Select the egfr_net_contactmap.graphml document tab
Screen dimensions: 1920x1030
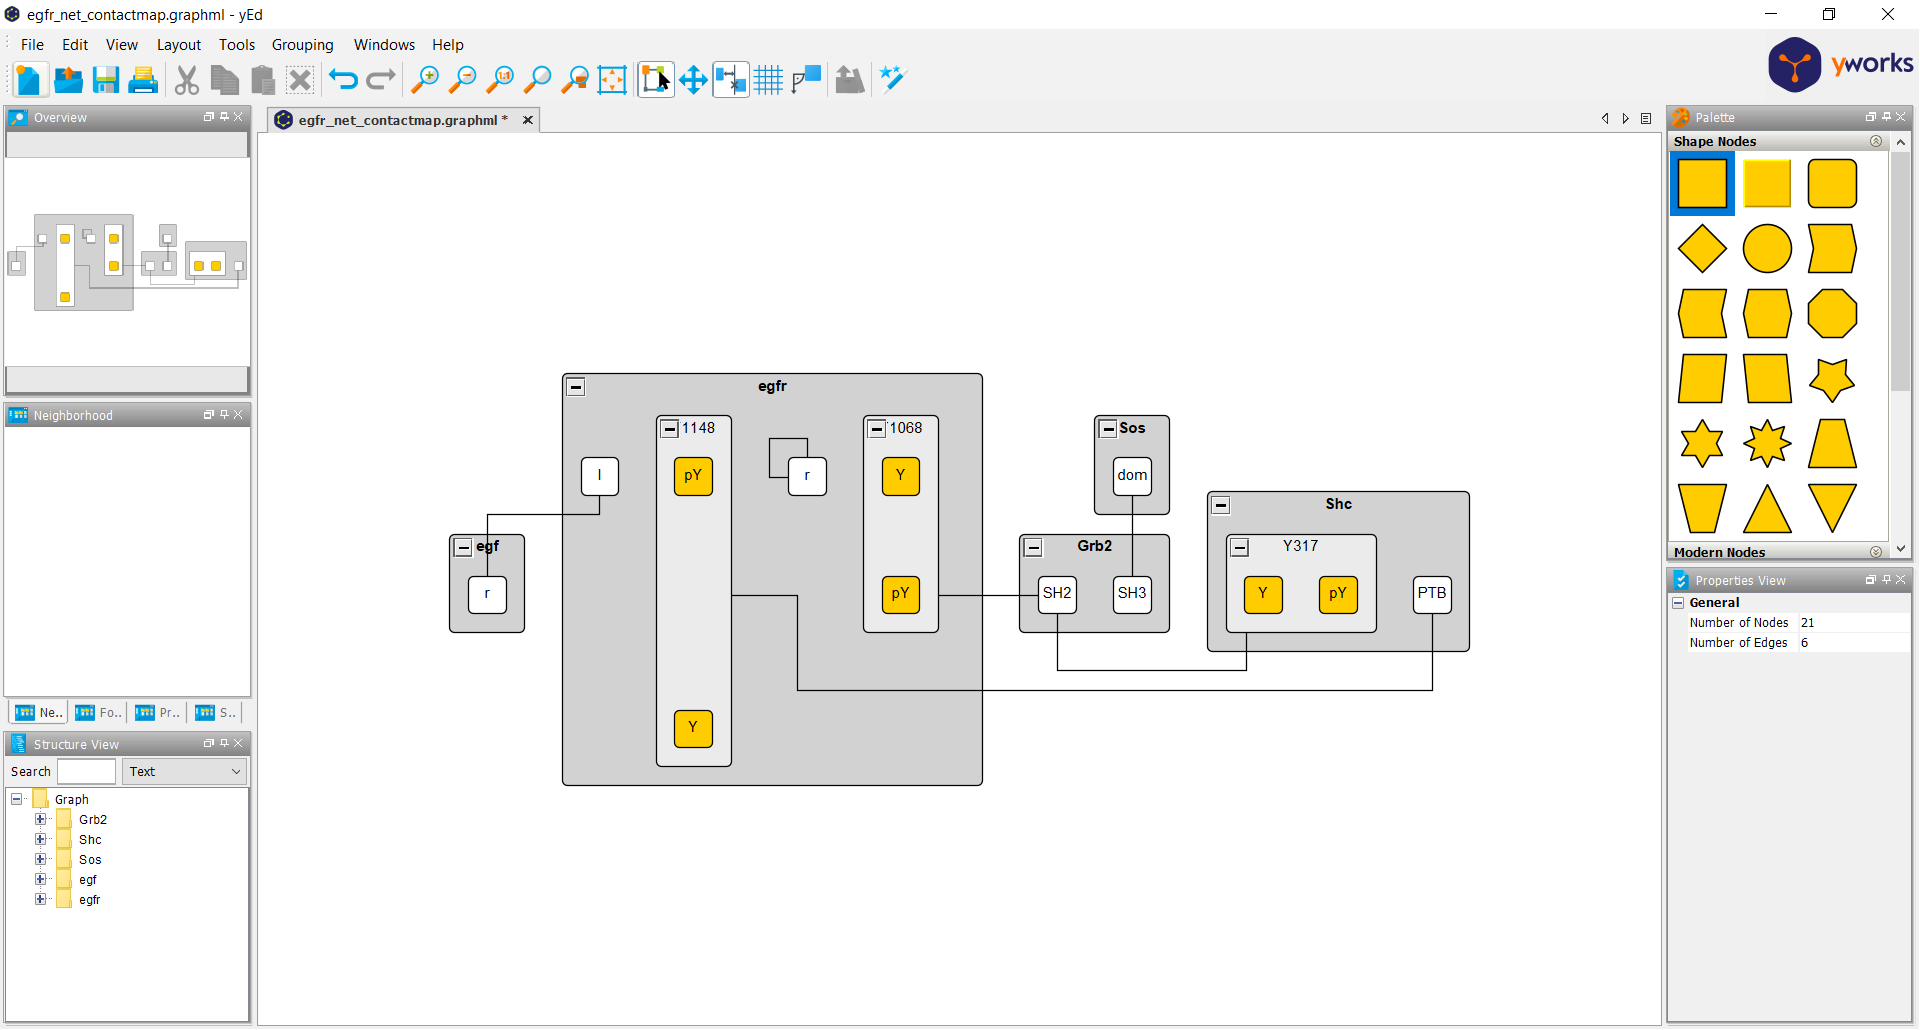coord(398,120)
